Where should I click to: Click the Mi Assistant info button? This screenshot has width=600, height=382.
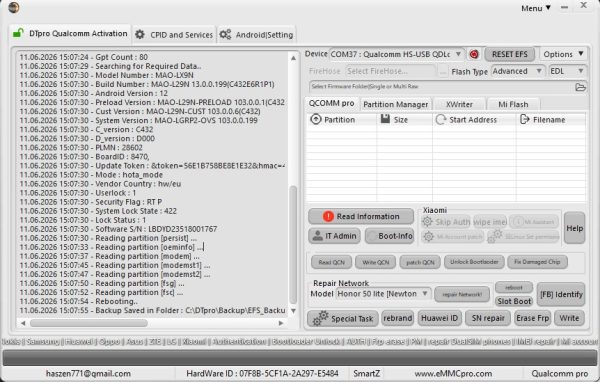534,222
